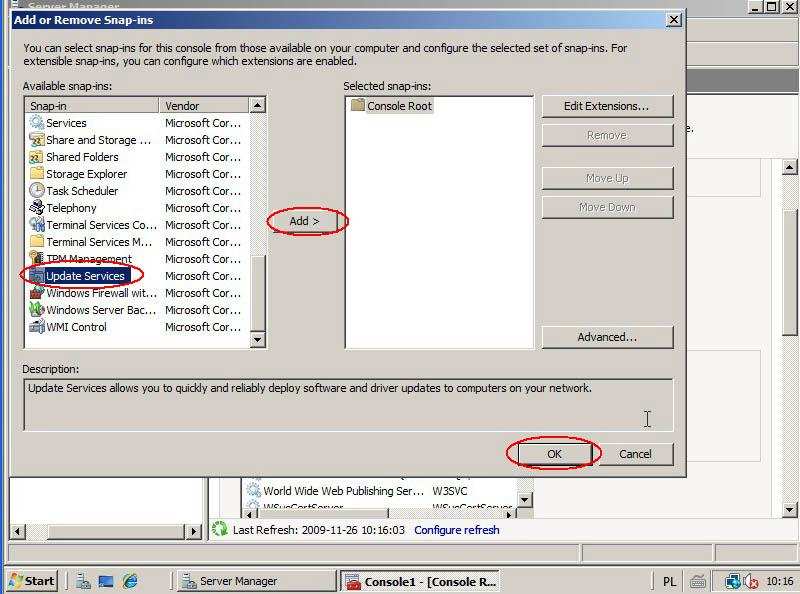Click the Description text box
Image resolution: width=800 pixels, height=594 pixels.
click(348, 405)
